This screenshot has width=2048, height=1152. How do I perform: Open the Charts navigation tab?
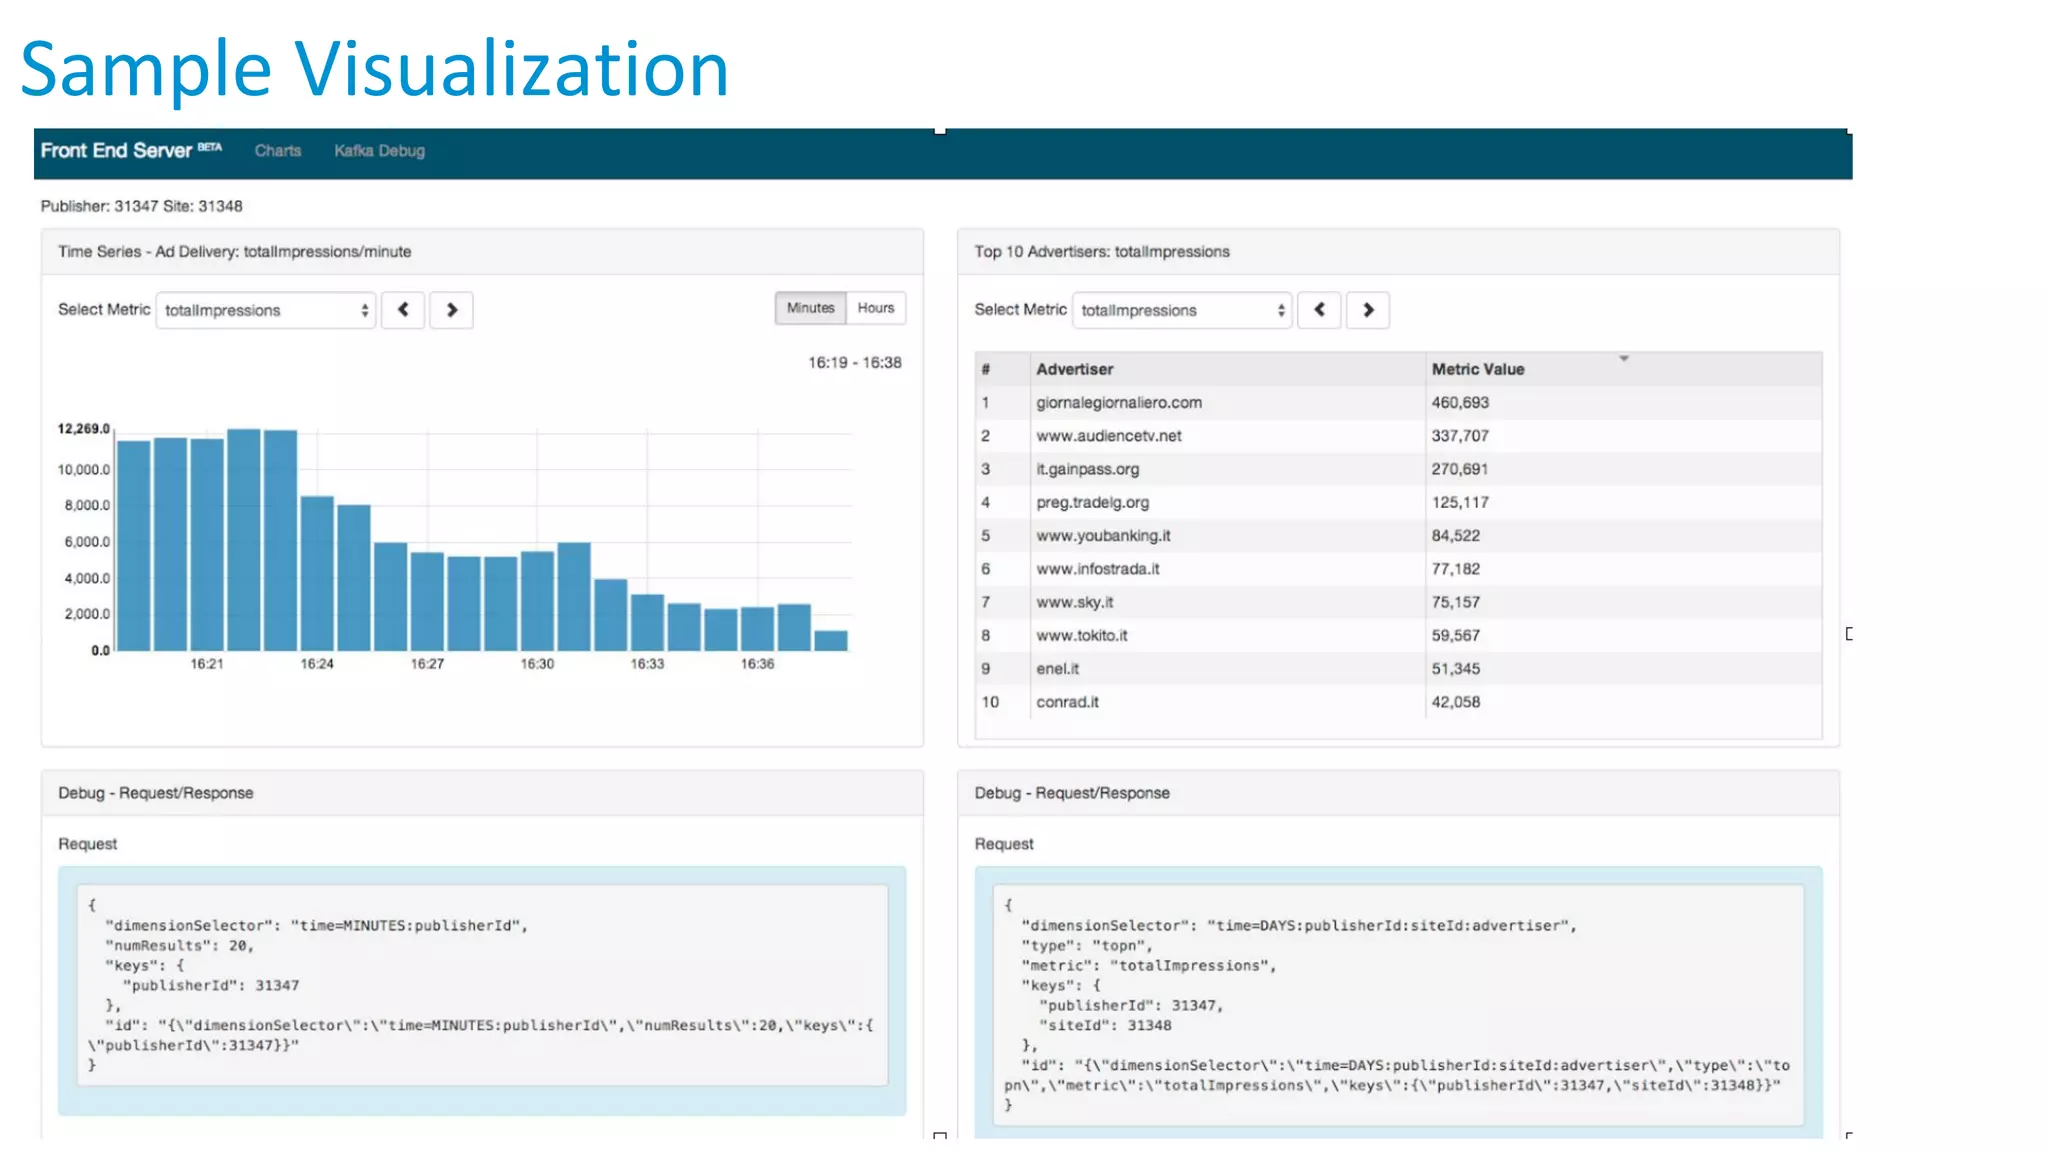click(277, 151)
